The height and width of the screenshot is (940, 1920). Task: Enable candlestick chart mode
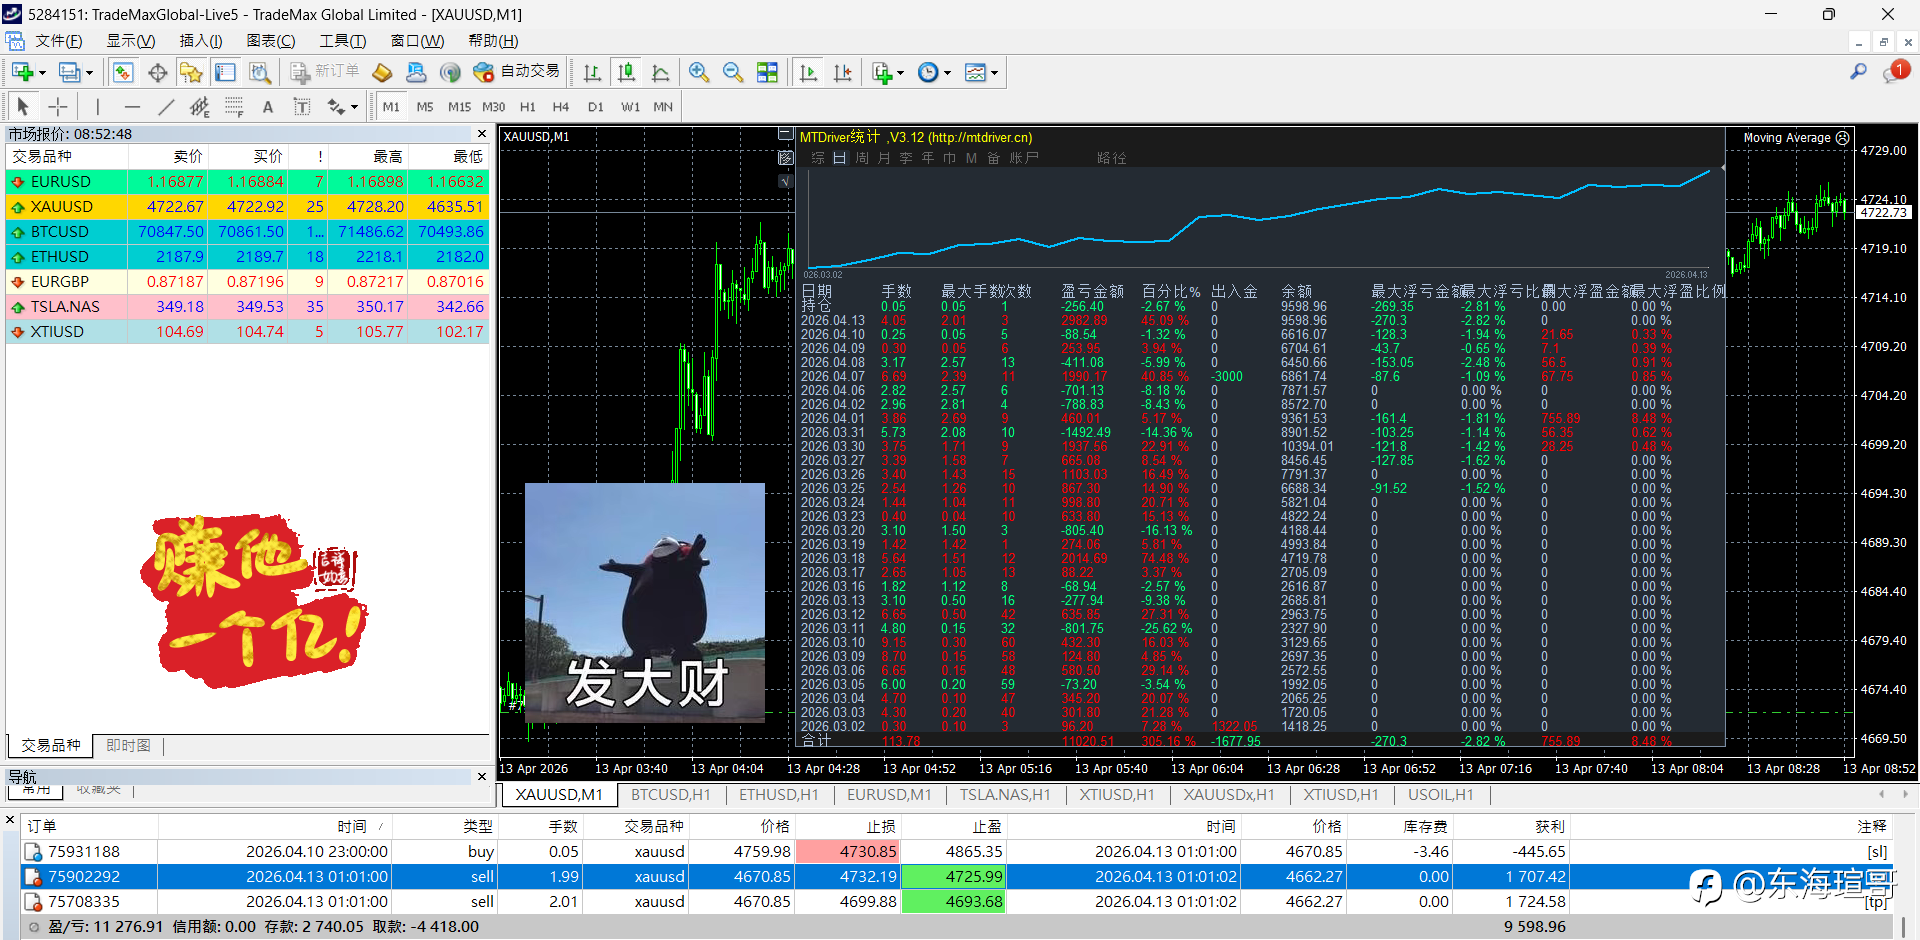point(626,72)
